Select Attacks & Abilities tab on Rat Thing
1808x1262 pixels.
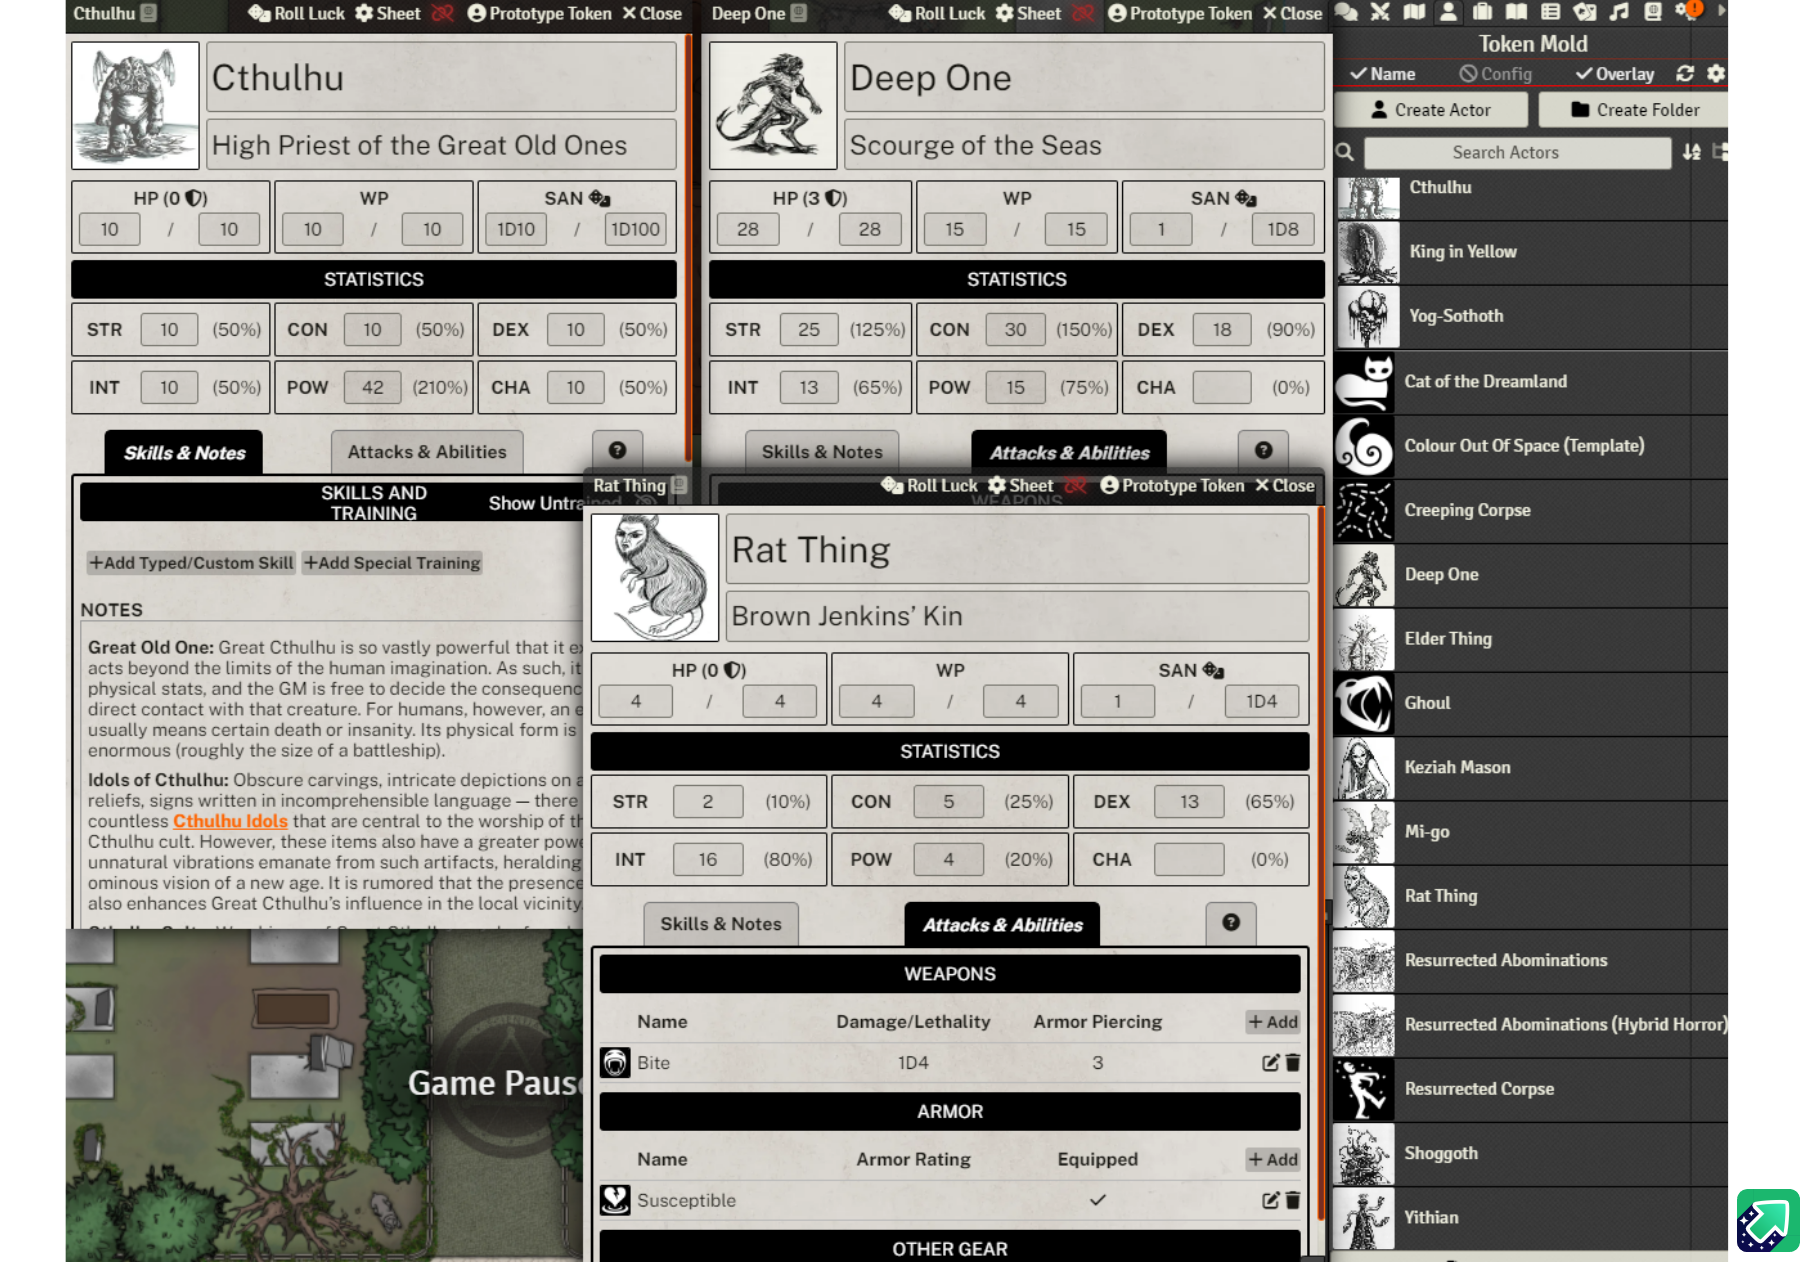1002,925
